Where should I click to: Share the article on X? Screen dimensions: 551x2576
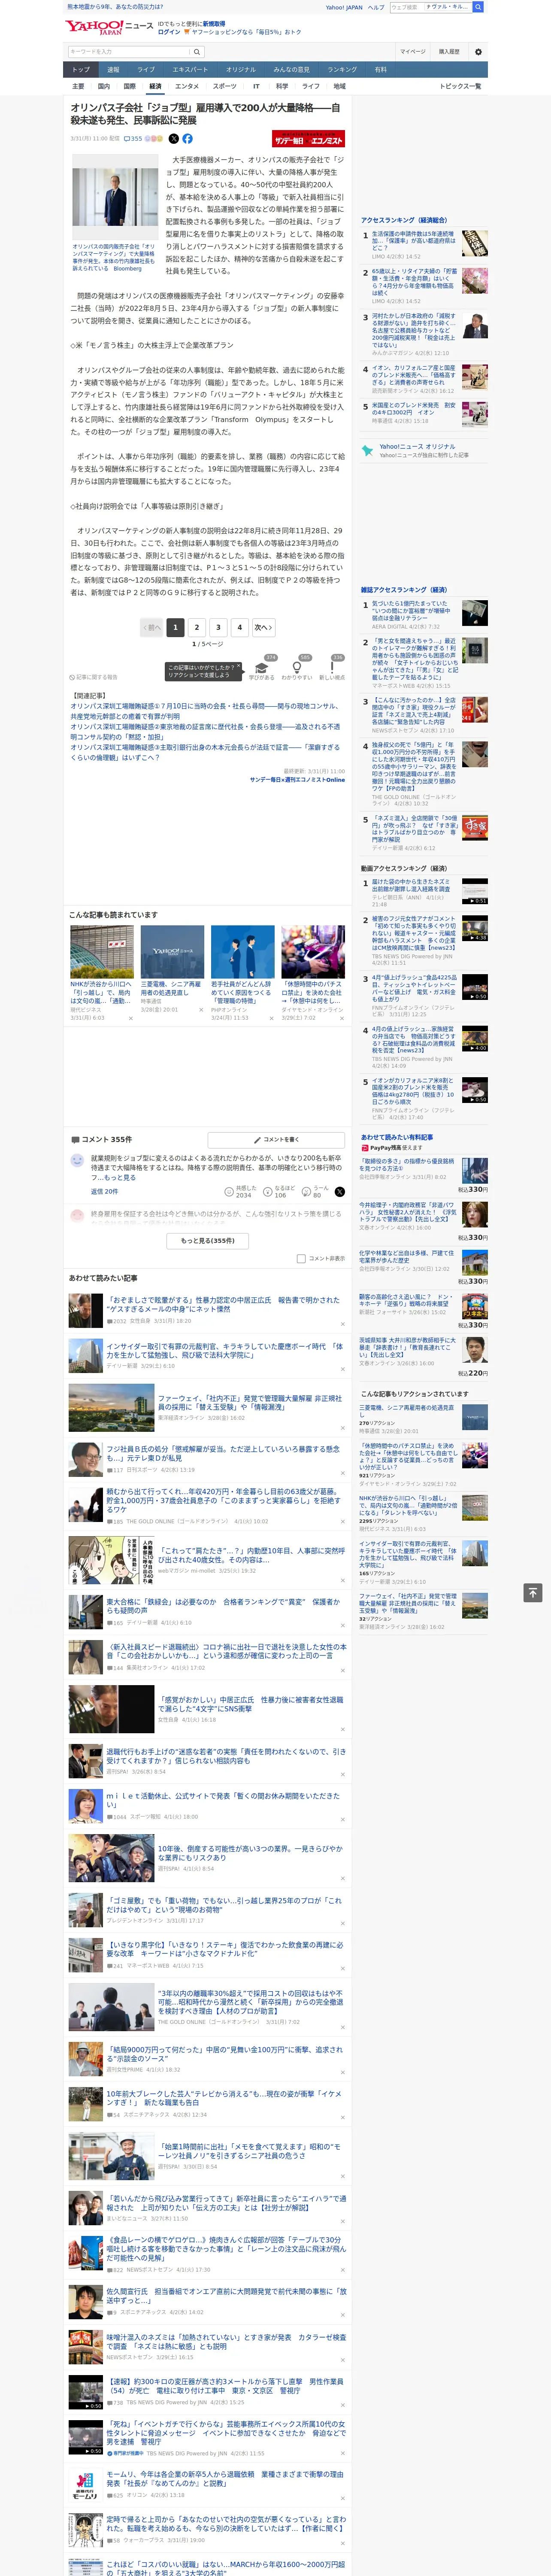[173, 139]
